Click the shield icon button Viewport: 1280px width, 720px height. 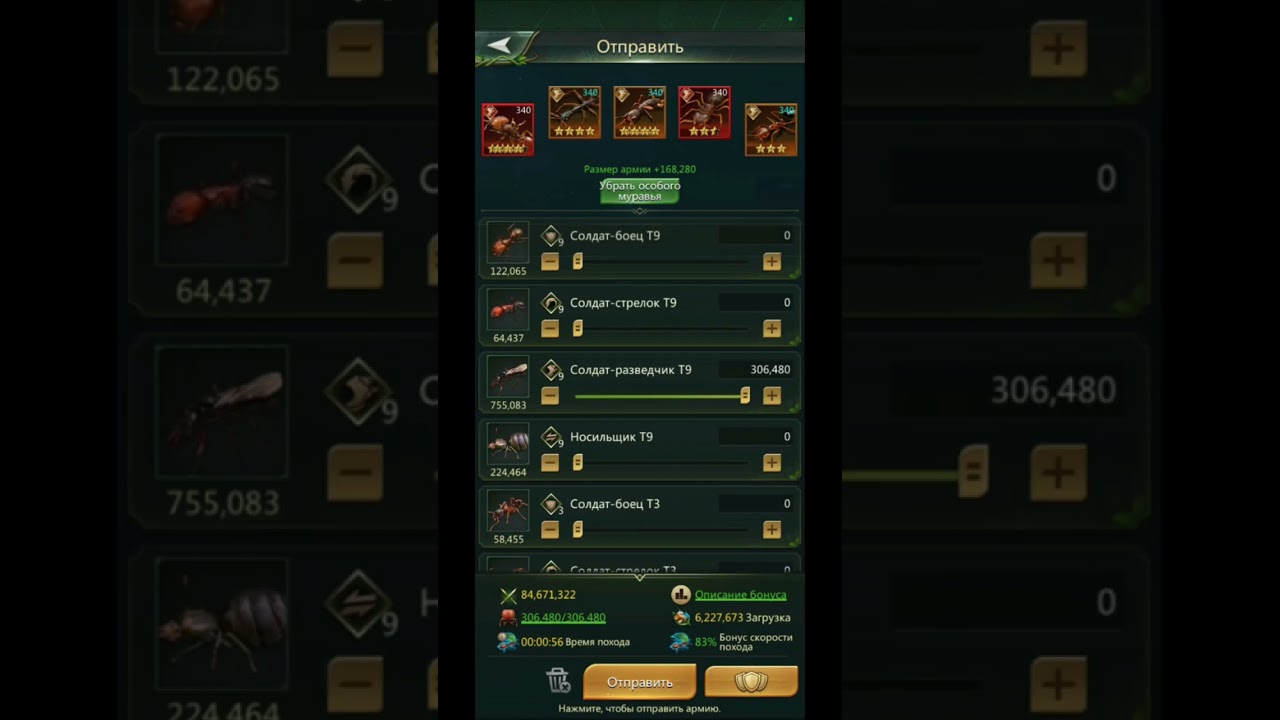pos(751,682)
